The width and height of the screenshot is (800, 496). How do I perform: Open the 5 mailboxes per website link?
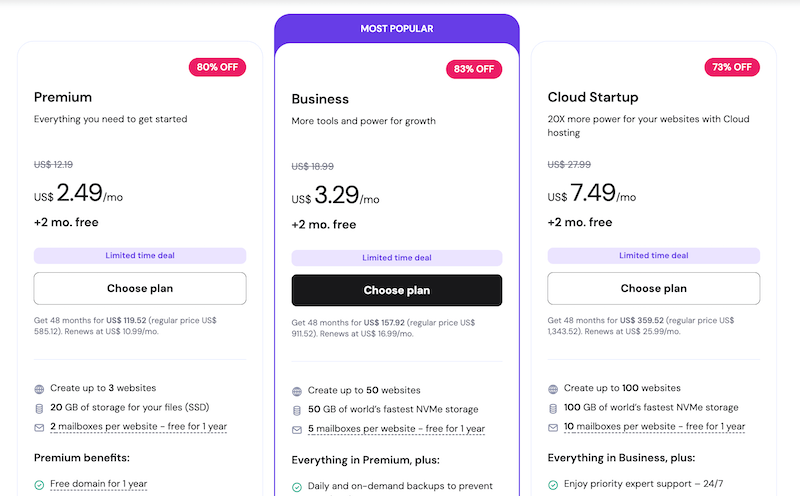(395, 429)
